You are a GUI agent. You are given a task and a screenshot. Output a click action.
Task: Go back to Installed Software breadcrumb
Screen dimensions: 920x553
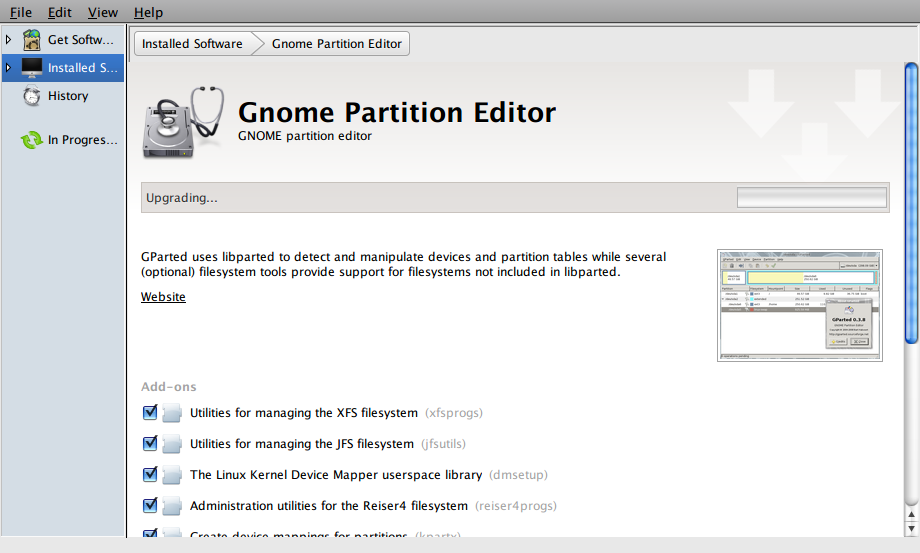click(192, 44)
